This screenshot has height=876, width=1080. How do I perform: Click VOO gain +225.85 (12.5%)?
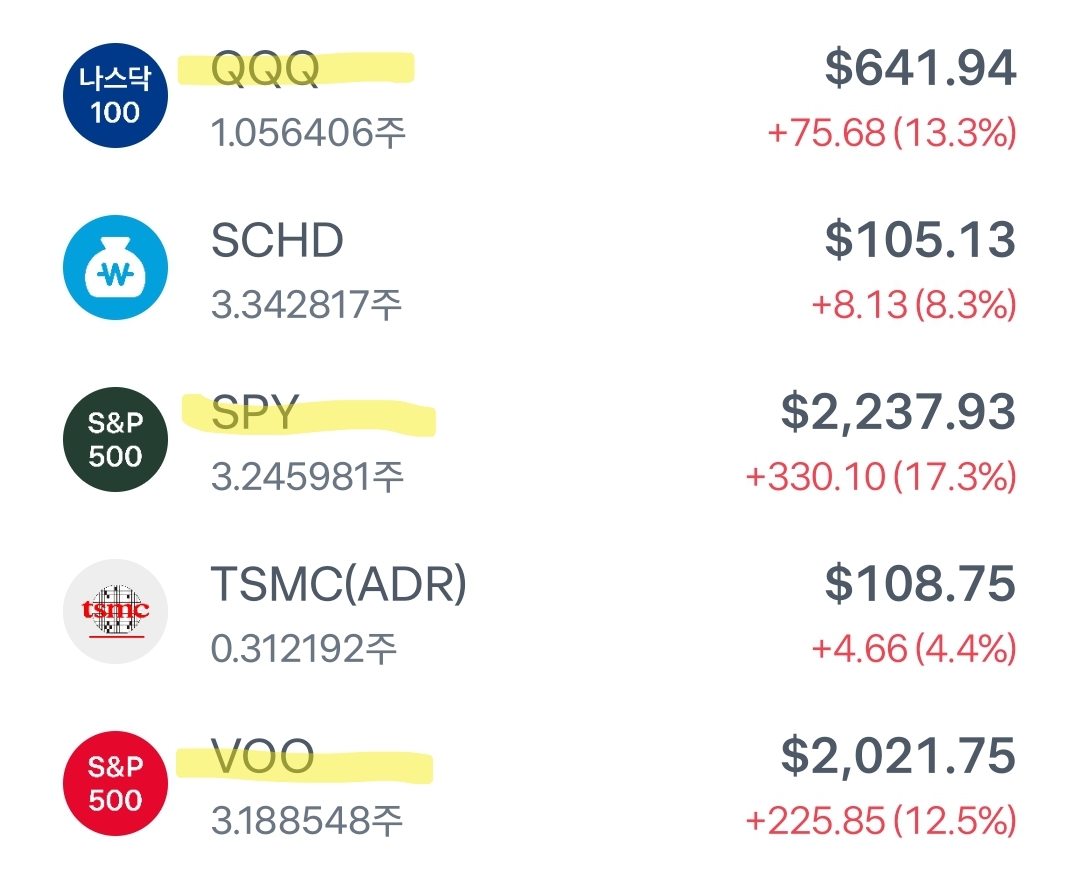coord(880,821)
